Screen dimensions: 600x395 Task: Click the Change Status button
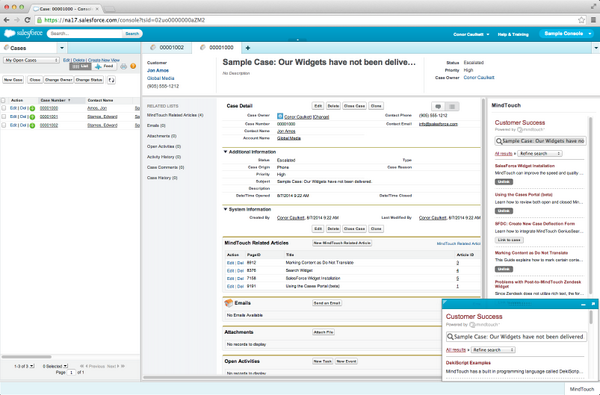(x=89, y=80)
